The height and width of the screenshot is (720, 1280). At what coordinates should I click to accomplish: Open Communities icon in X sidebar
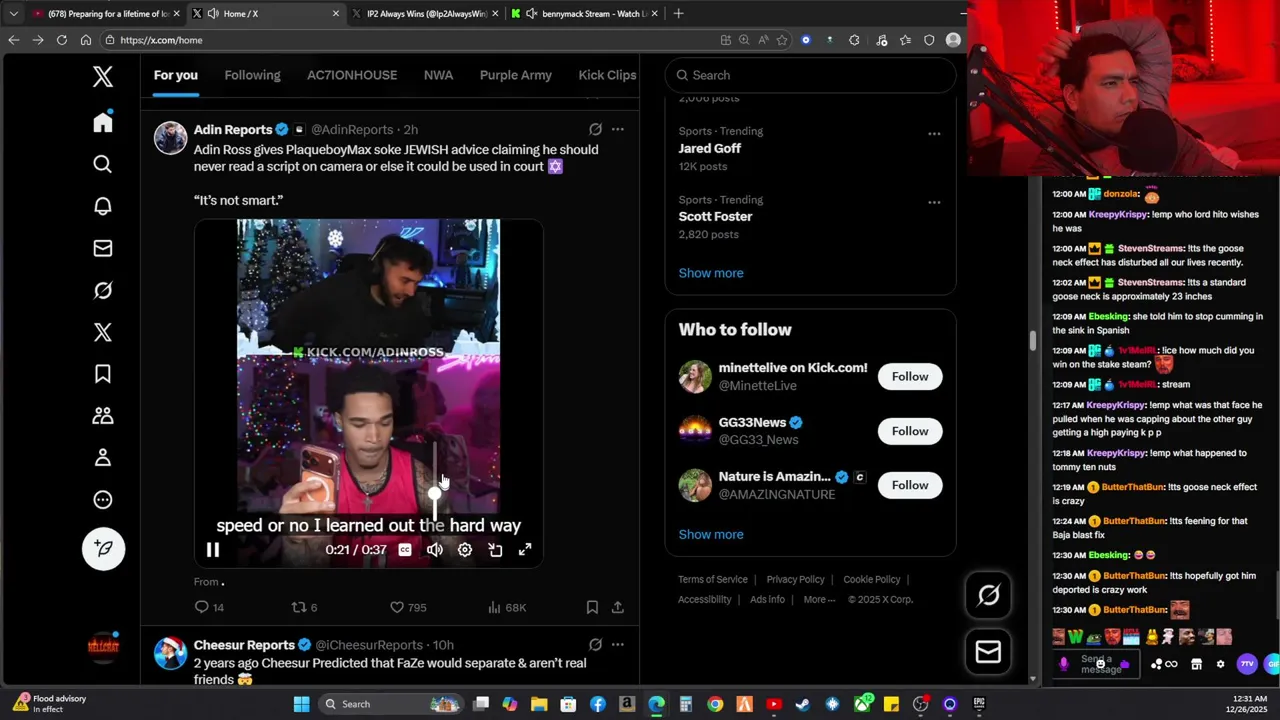point(103,416)
